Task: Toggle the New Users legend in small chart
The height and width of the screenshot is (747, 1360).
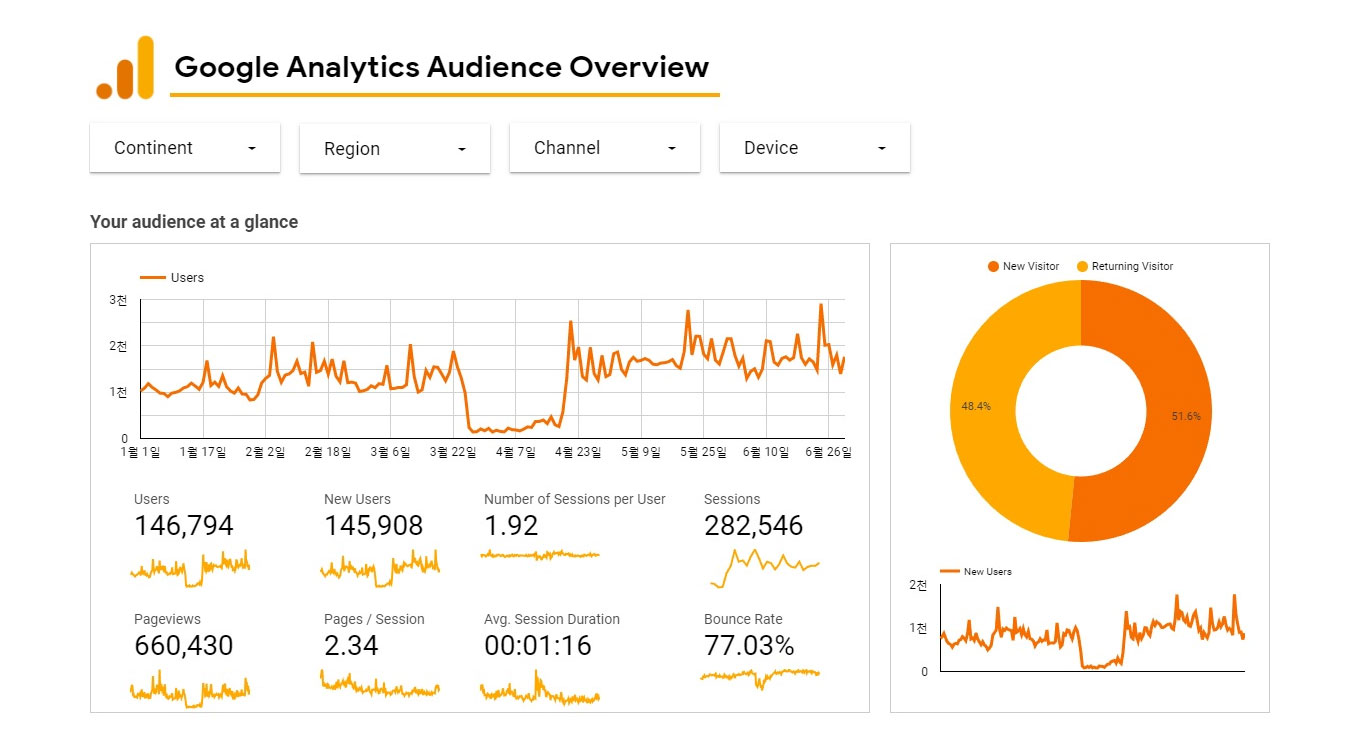Action: (x=975, y=572)
